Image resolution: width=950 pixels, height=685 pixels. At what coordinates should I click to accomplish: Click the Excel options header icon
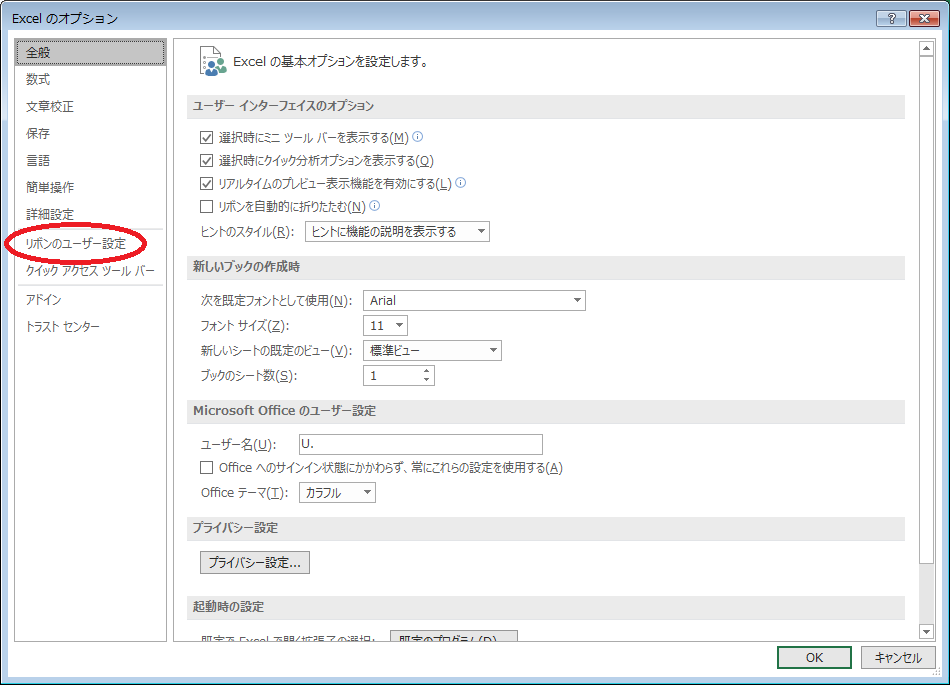pos(212,61)
